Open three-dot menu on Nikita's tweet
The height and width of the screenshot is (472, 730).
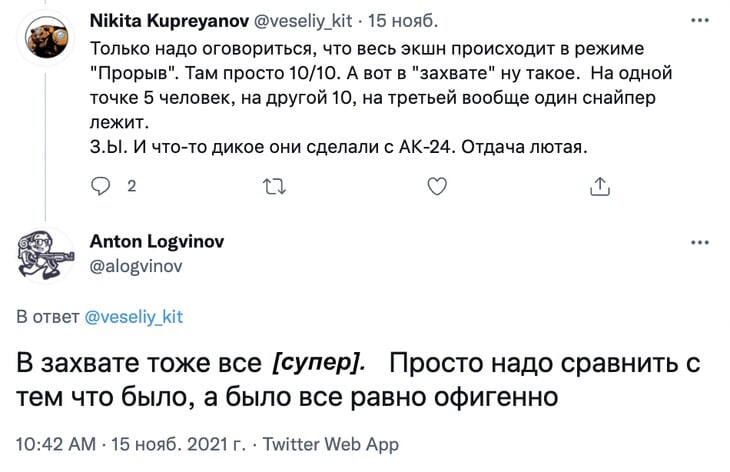pyautogui.click(x=700, y=20)
